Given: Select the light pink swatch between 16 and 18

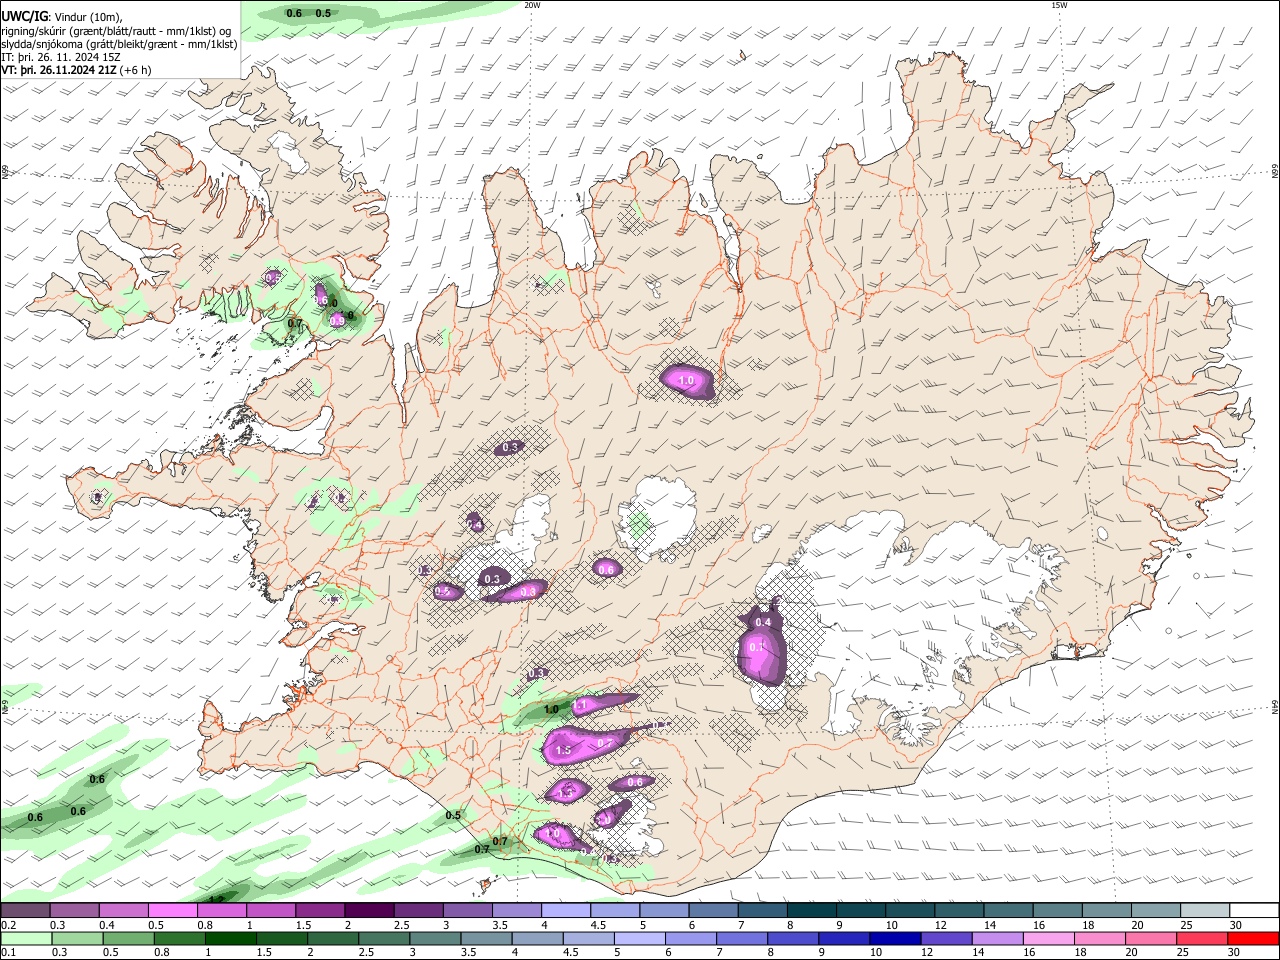Looking at the screenshot, I should [1049, 938].
